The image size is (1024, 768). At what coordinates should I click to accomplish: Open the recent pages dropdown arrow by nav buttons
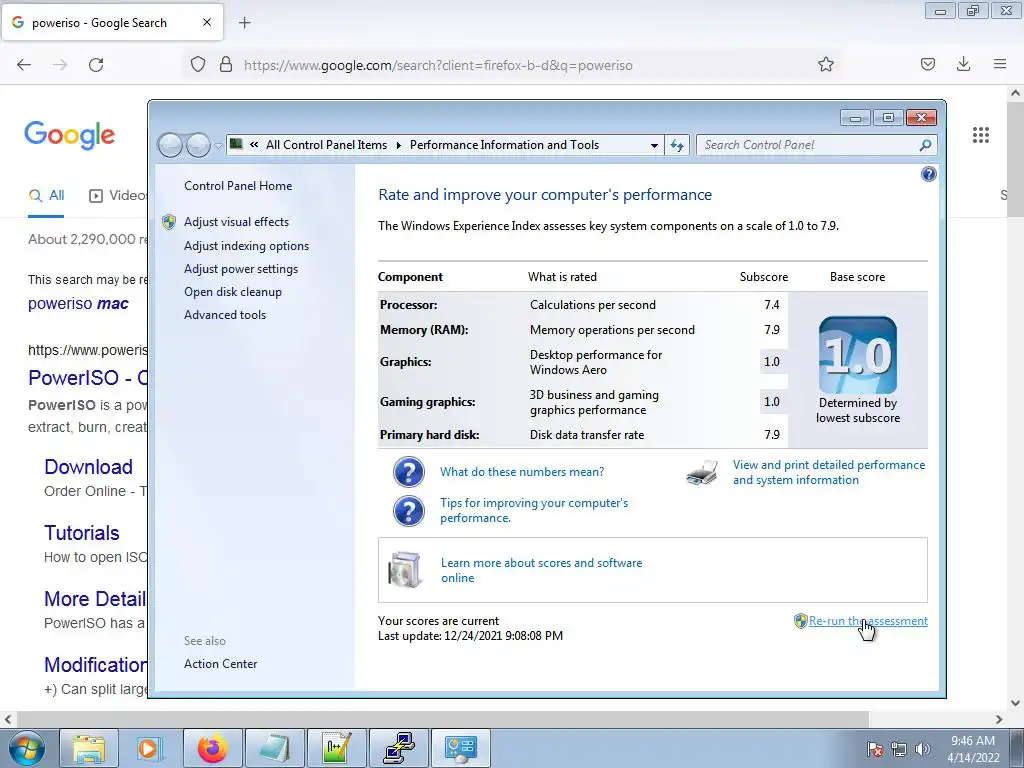218,146
